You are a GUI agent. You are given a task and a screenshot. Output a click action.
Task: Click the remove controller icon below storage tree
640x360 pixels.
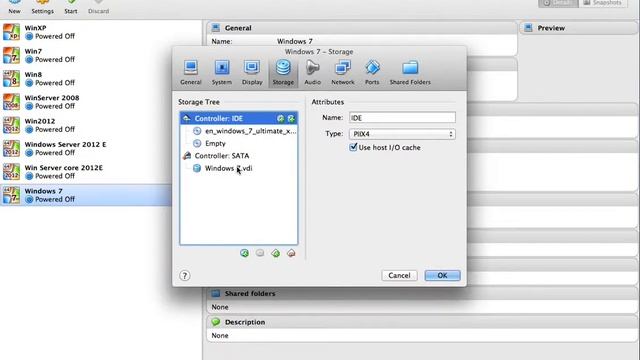[x=291, y=253]
